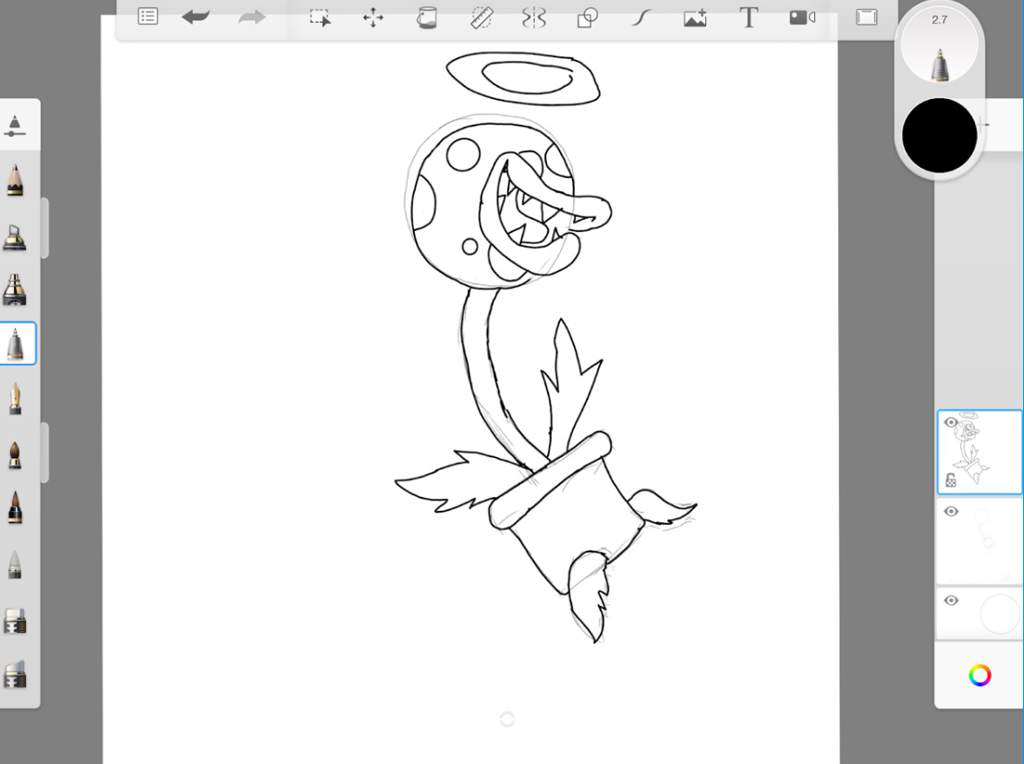Pick the round Paintbrush

click(x=15, y=454)
